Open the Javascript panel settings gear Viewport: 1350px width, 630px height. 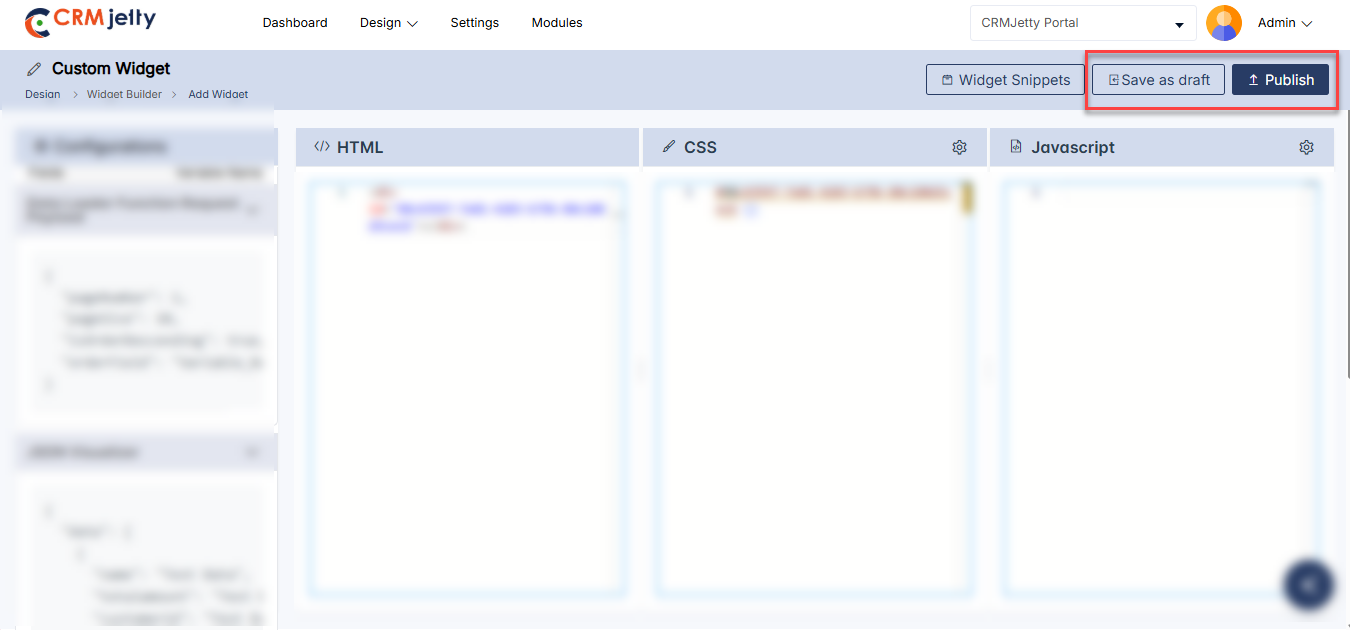[1306, 147]
